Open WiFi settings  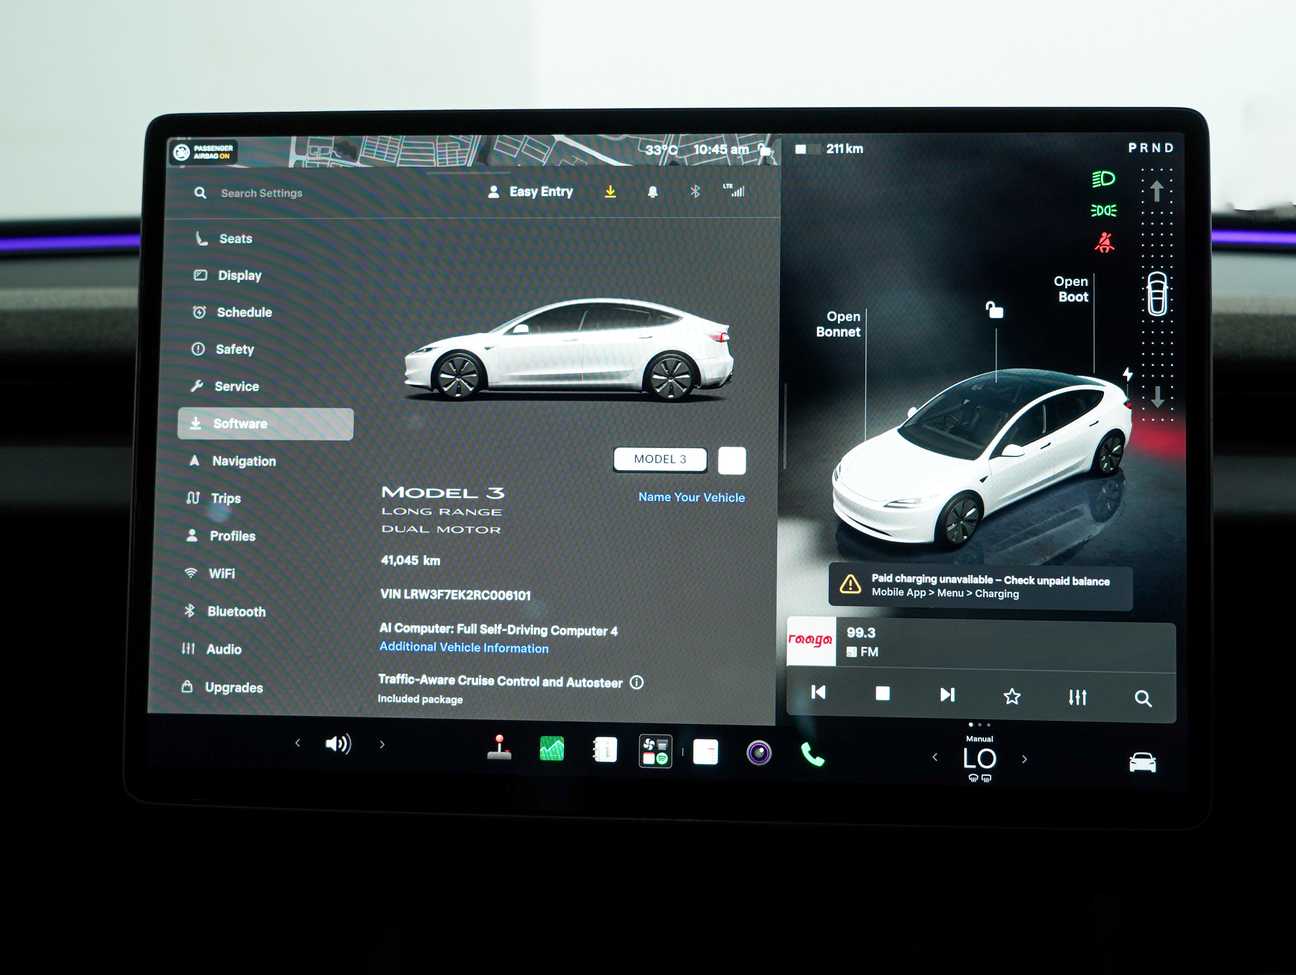tap(221, 573)
